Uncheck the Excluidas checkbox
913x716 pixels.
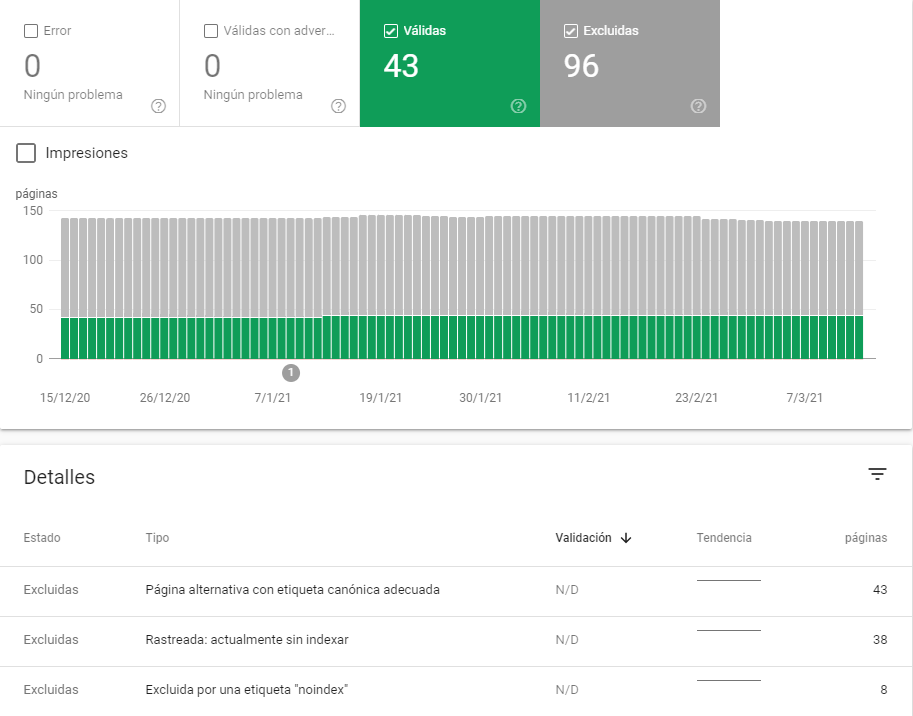(571, 31)
